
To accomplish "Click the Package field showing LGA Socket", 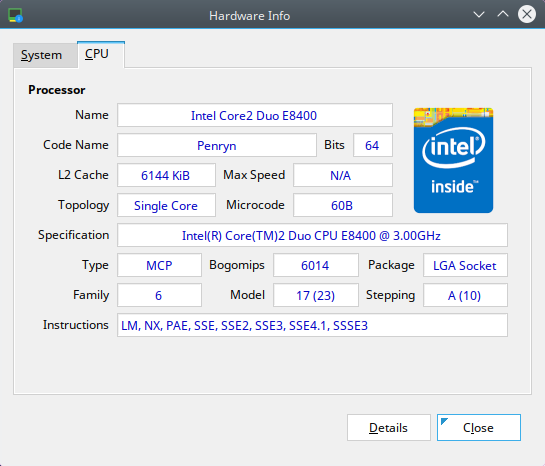I will tap(465, 265).
